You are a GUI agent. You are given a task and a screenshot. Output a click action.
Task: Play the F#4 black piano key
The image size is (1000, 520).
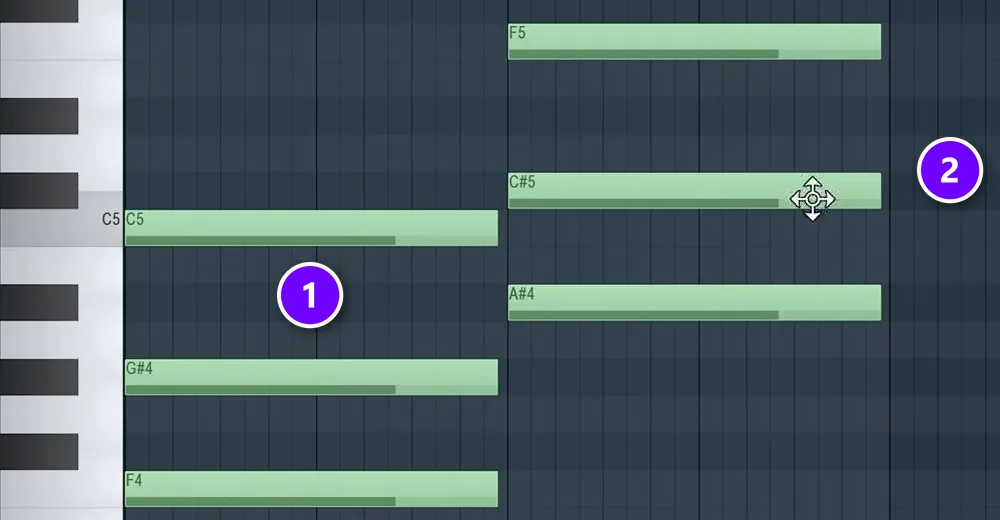pos(39,452)
